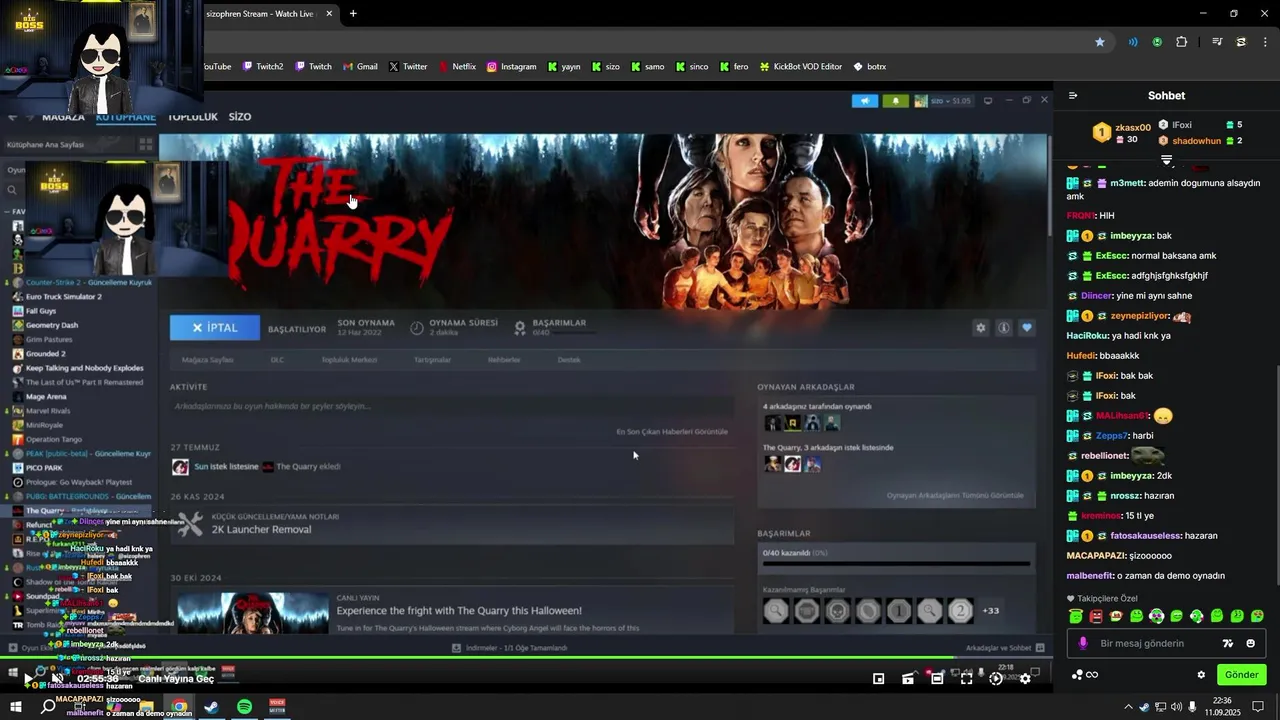Show hidden system tray icons
The height and width of the screenshot is (720, 1280).
(1128, 707)
